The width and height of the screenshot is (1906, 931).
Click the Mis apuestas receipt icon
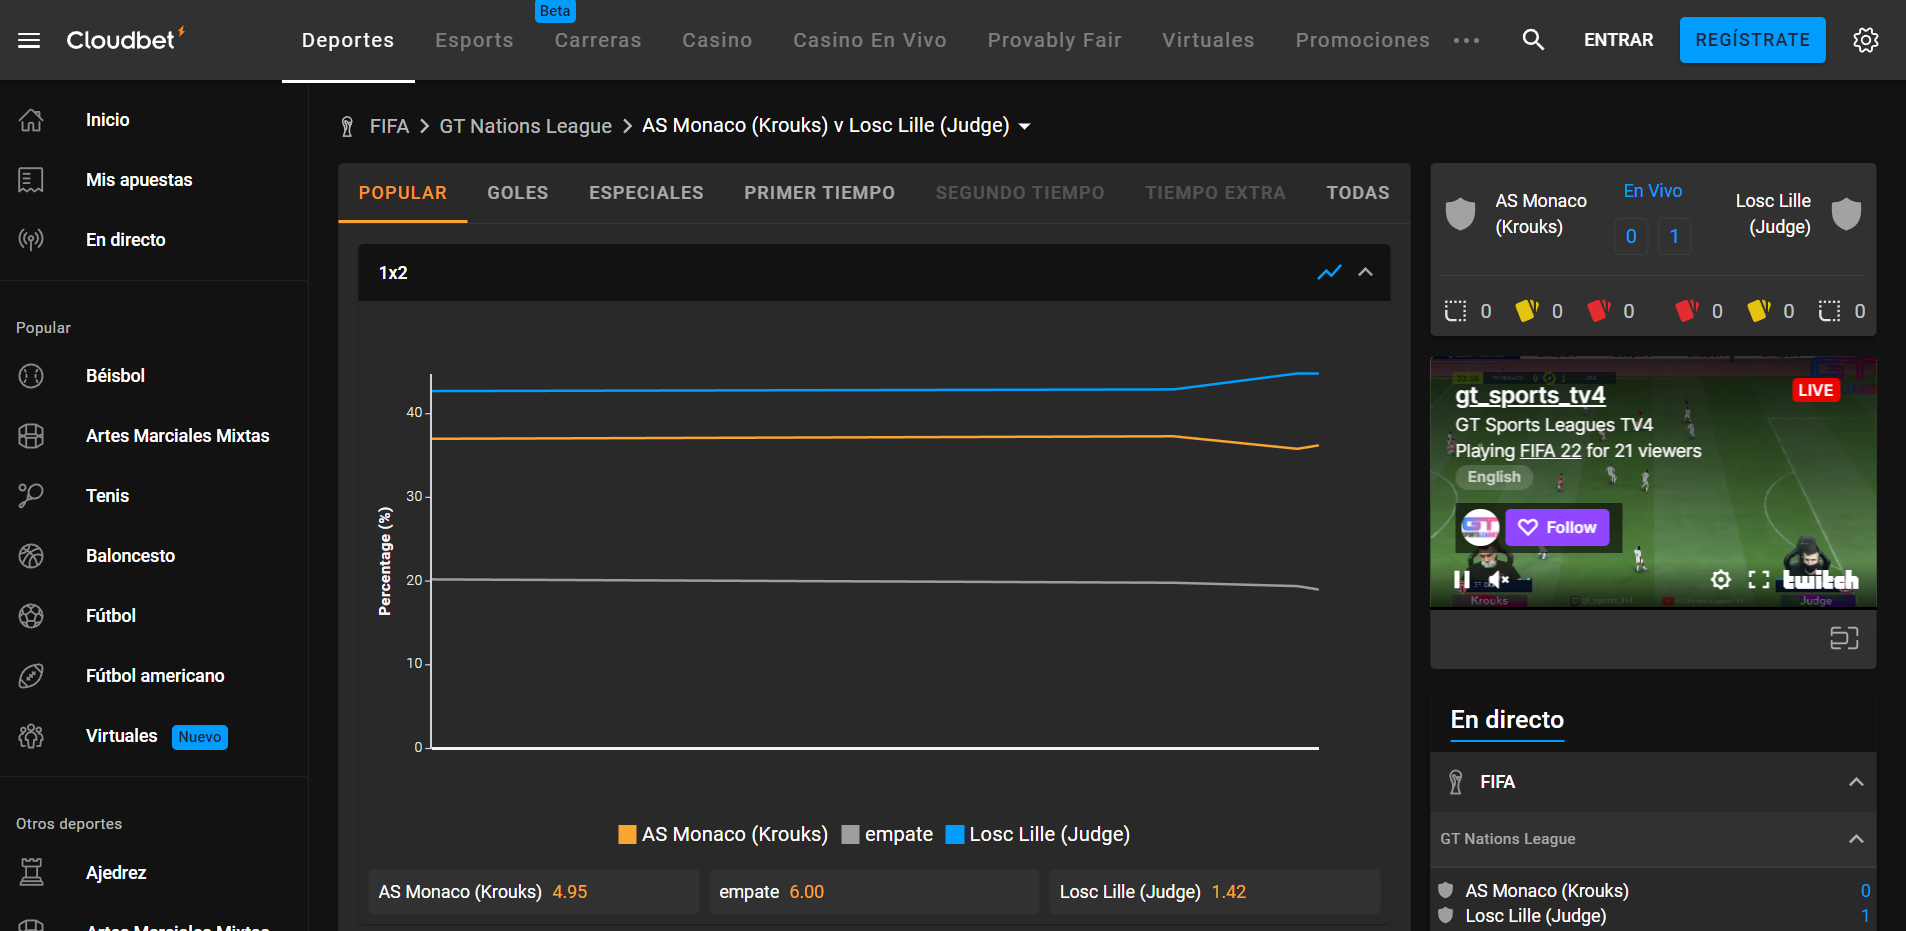pyautogui.click(x=31, y=180)
